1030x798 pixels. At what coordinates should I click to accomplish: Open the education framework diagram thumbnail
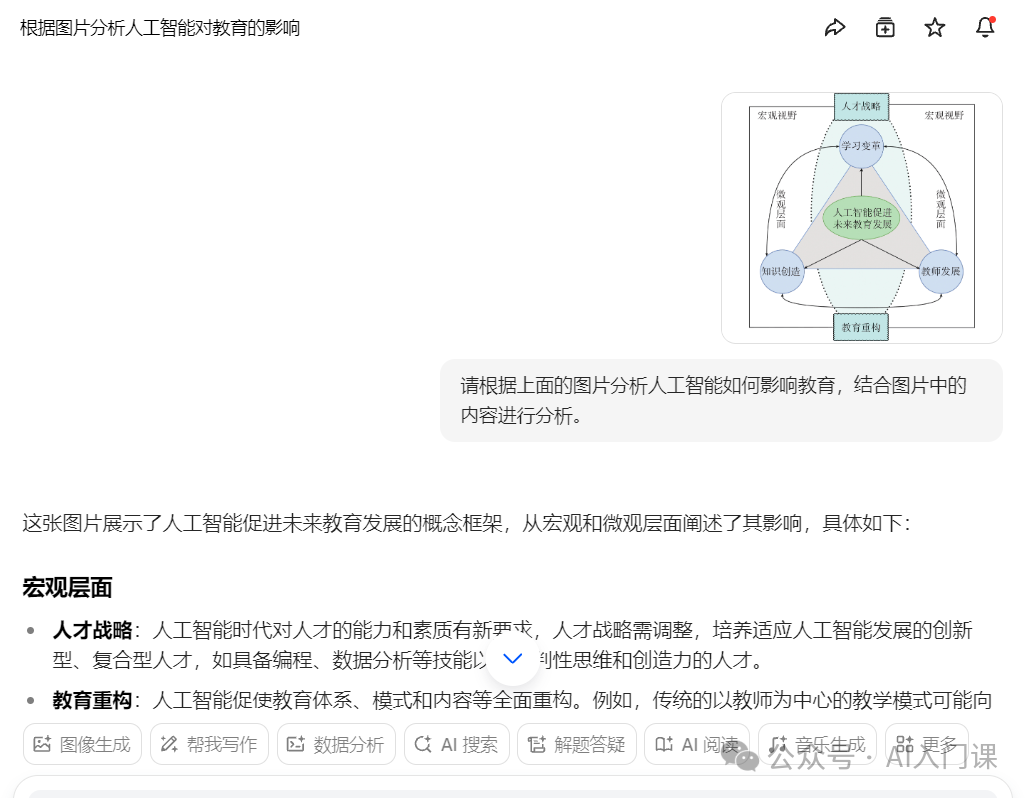pyautogui.click(x=861, y=218)
